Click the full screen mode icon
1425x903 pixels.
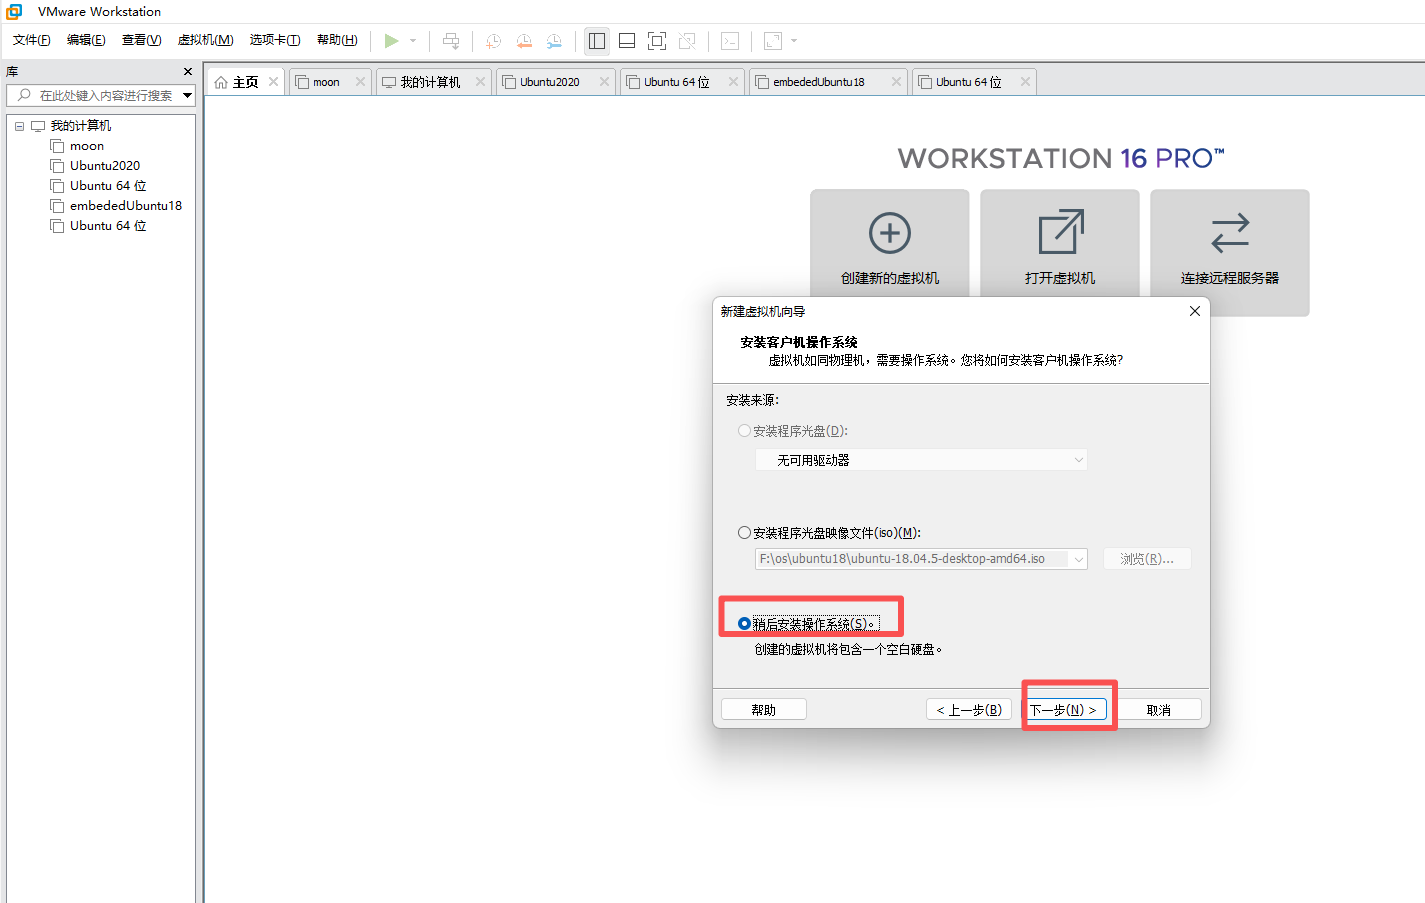[x=657, y=41]
